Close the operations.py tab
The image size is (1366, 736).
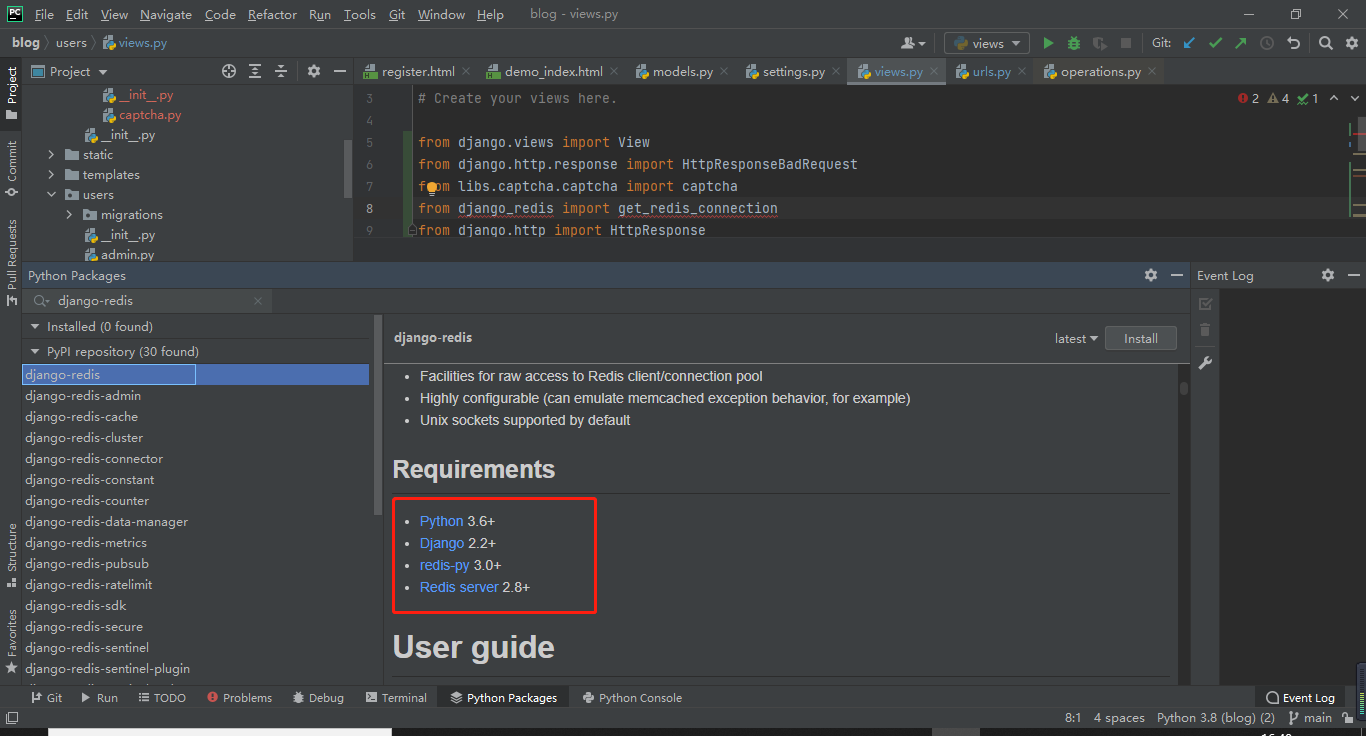coord(1152,72)
